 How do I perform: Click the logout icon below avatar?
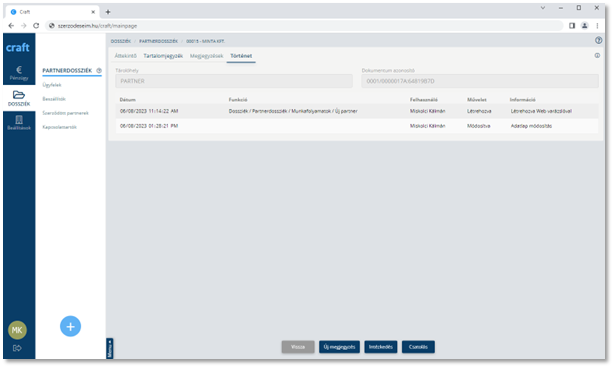click(17, 348)
